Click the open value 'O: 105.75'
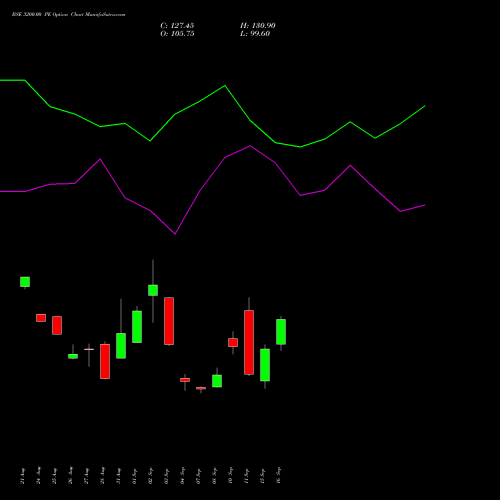This screenshot has width=500, height=500. point(177,34)
